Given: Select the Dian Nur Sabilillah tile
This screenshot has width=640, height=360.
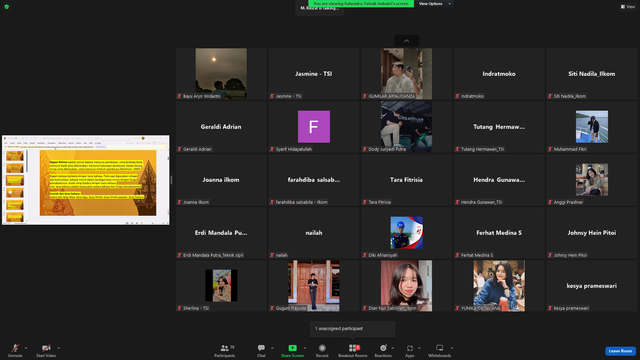Looking at the screenshot, I should tap(407, 286).
